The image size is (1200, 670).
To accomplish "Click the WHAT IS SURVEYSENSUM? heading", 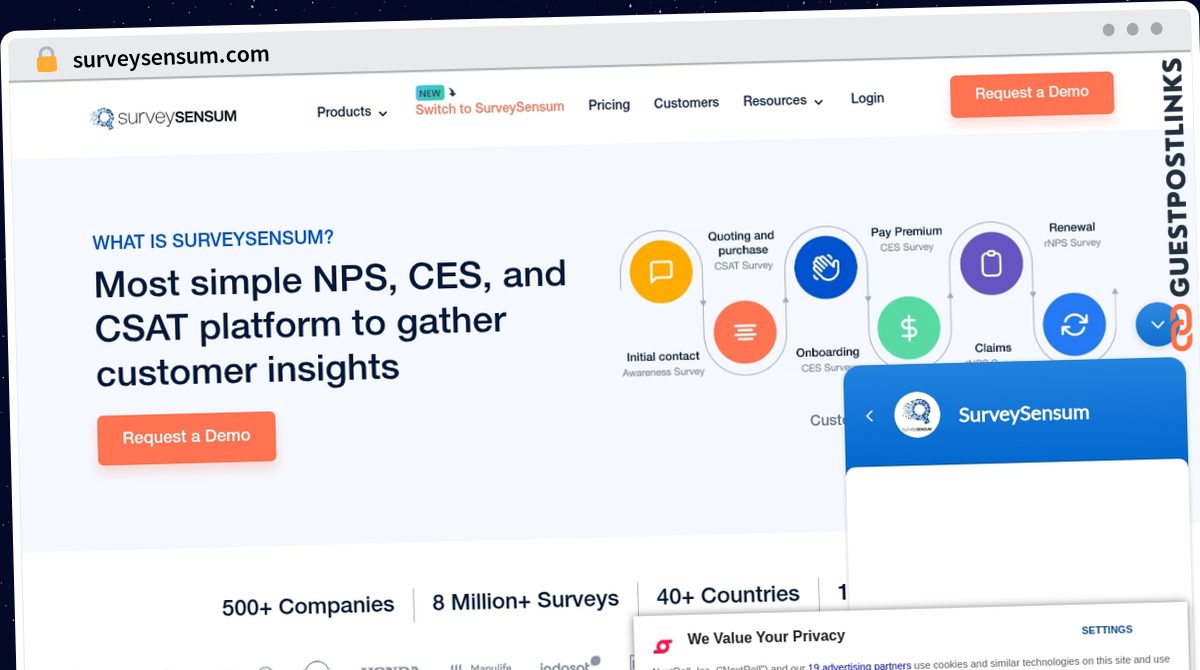I will (x=213, y=240).
